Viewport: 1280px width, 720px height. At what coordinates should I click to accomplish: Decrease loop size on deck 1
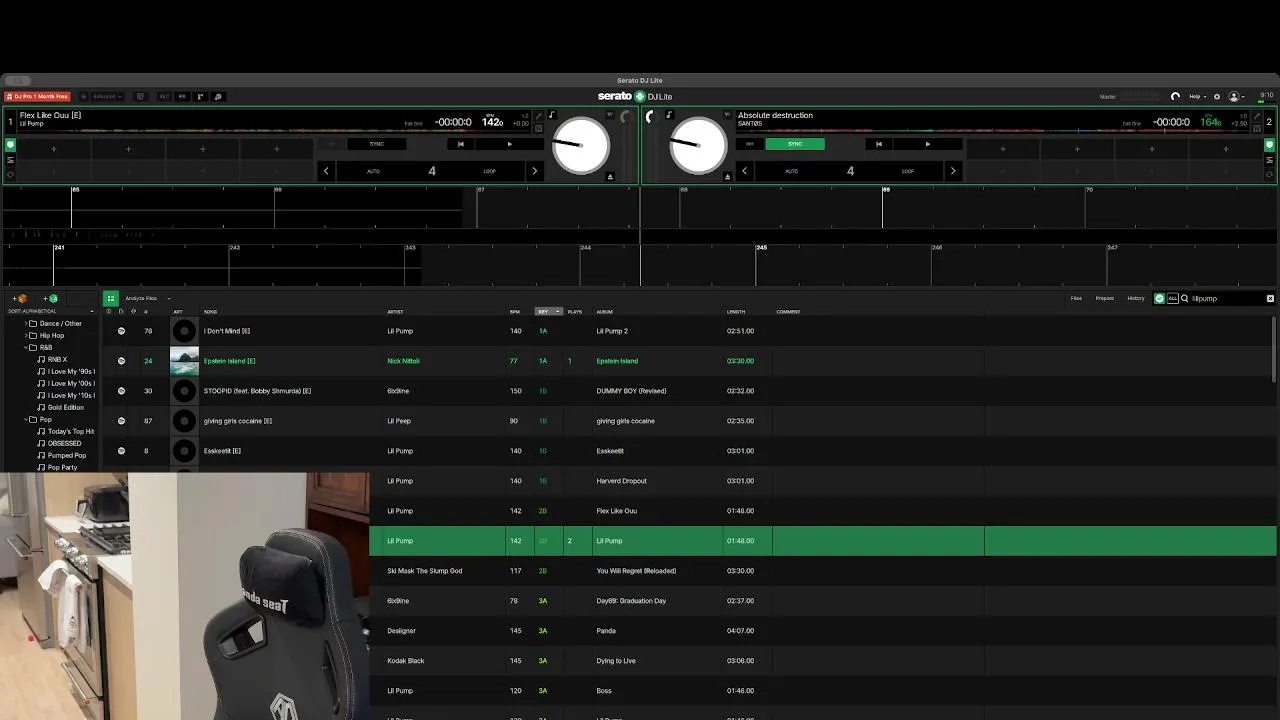point(326,171)
